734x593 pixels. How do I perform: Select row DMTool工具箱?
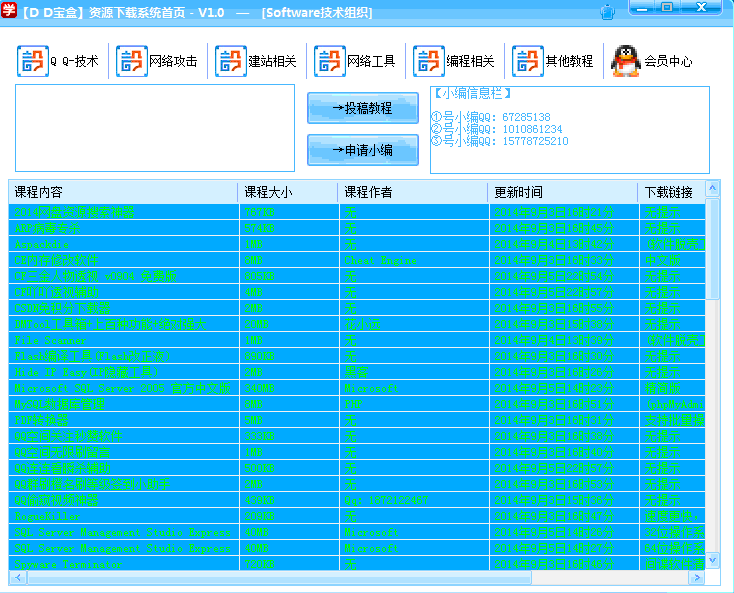[x=357, y=324]
